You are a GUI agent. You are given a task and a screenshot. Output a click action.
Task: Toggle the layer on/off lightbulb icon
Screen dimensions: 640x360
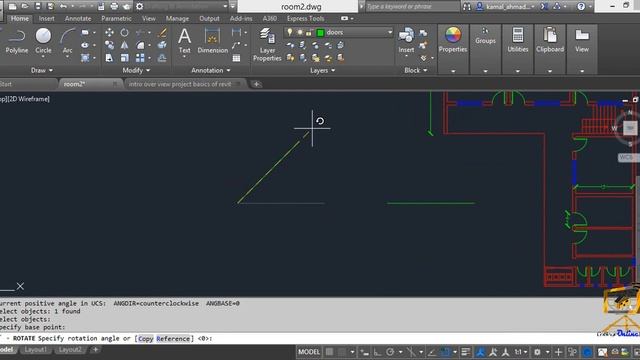tap(289, 32)
